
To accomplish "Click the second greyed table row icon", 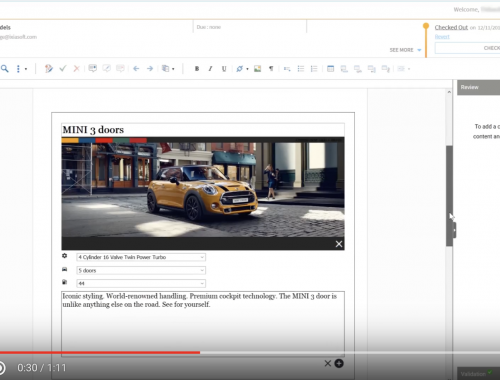I will pos(358,69).
